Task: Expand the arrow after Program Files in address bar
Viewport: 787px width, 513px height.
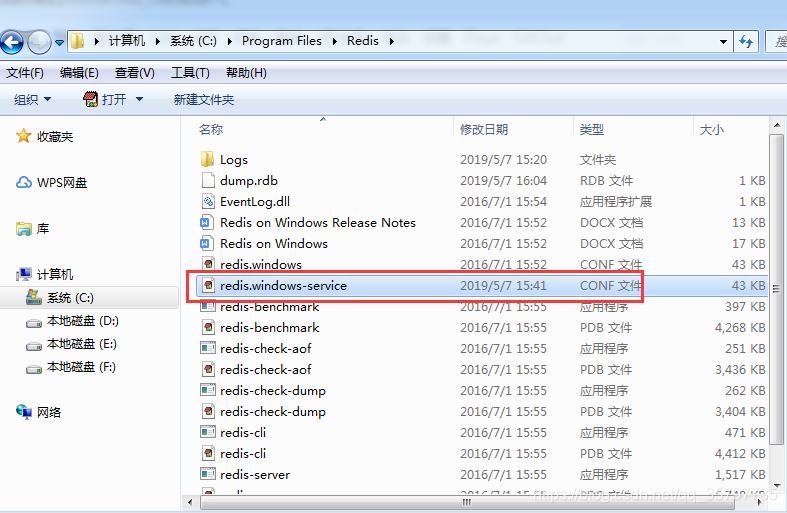Action: pyautogui.click(x=334, y=41)
